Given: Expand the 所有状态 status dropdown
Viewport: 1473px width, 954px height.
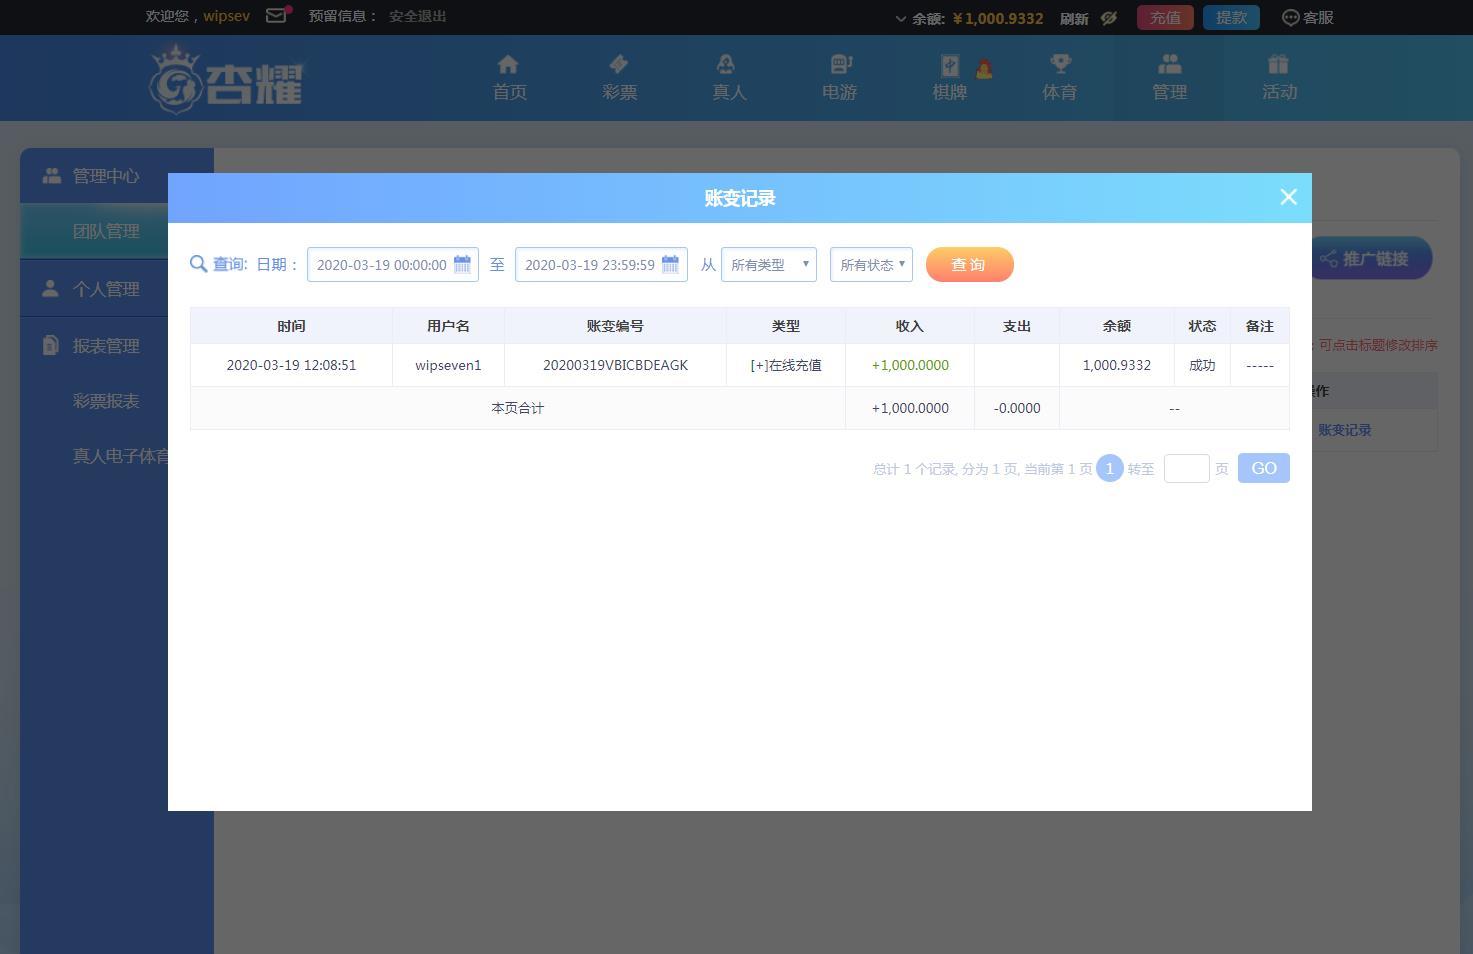Looking at the screenshot, I should click(871, 265).
